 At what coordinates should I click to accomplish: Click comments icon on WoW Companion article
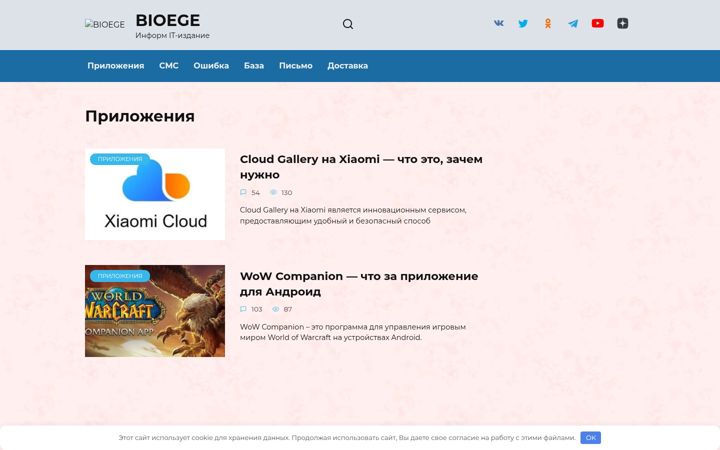point(243,309)
